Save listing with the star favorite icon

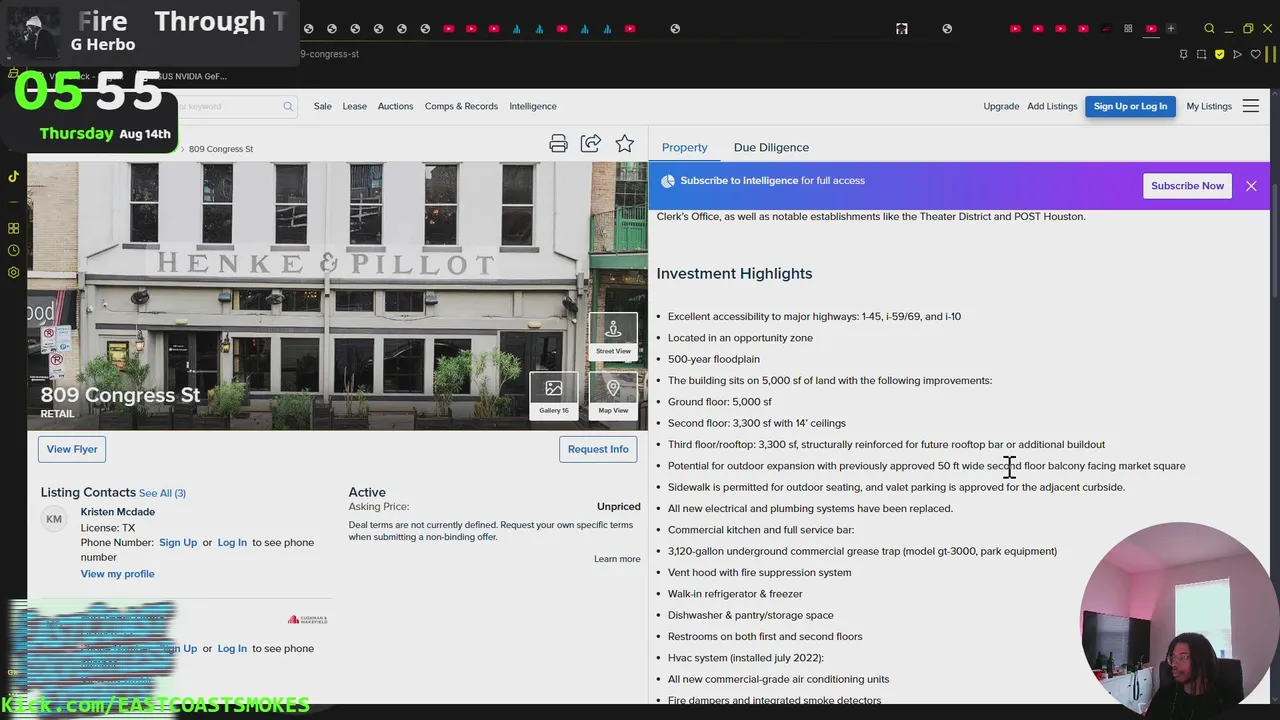click(x=625, y=144)
